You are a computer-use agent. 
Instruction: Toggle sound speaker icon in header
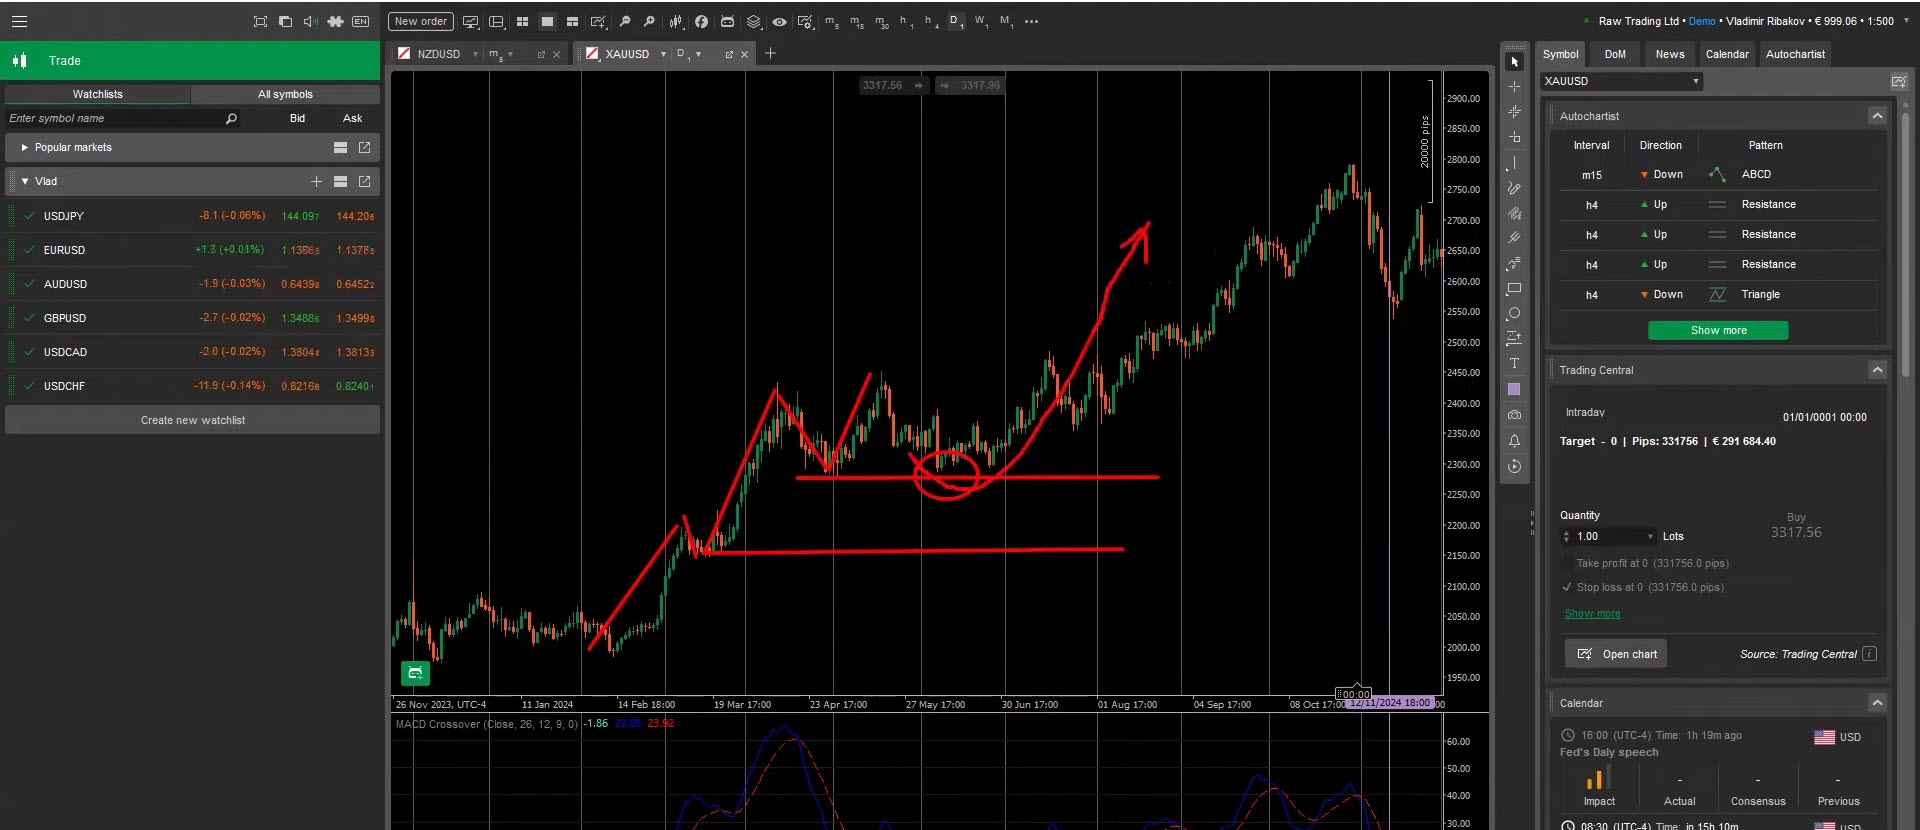tap(310, 21)
